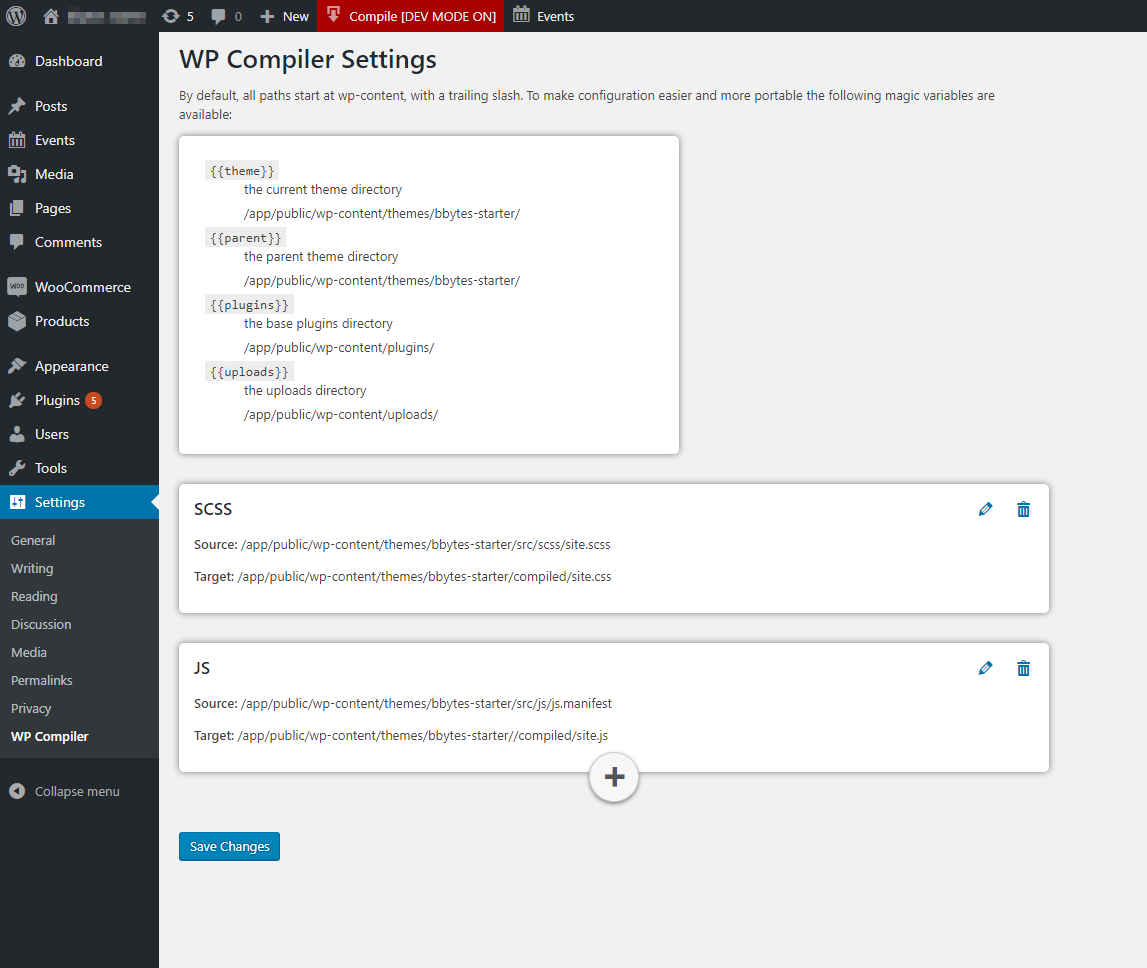1147x968 pixels.
Task: Open General settings submenu
Action: (33, 541)
